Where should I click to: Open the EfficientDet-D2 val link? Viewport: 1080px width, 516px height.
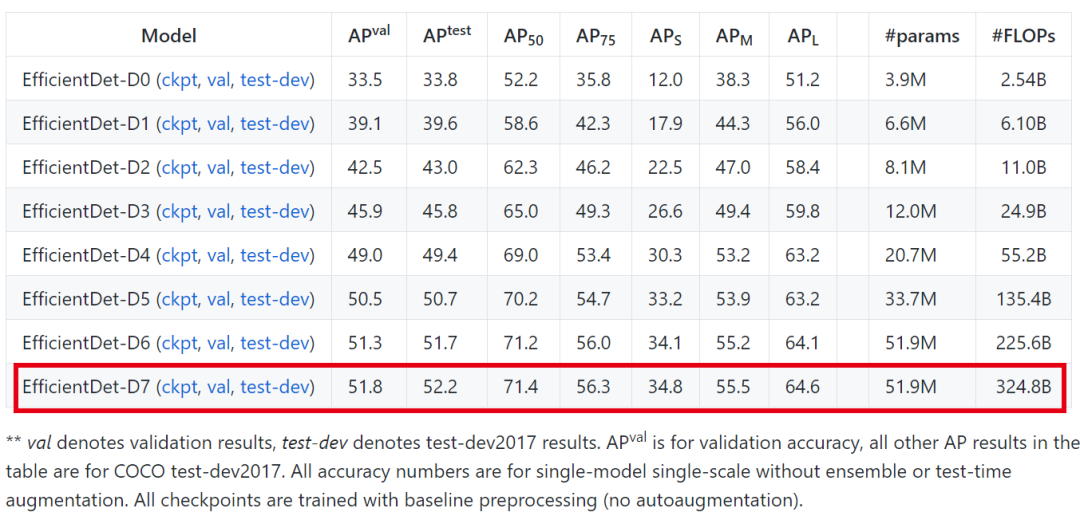coord(219,167)
